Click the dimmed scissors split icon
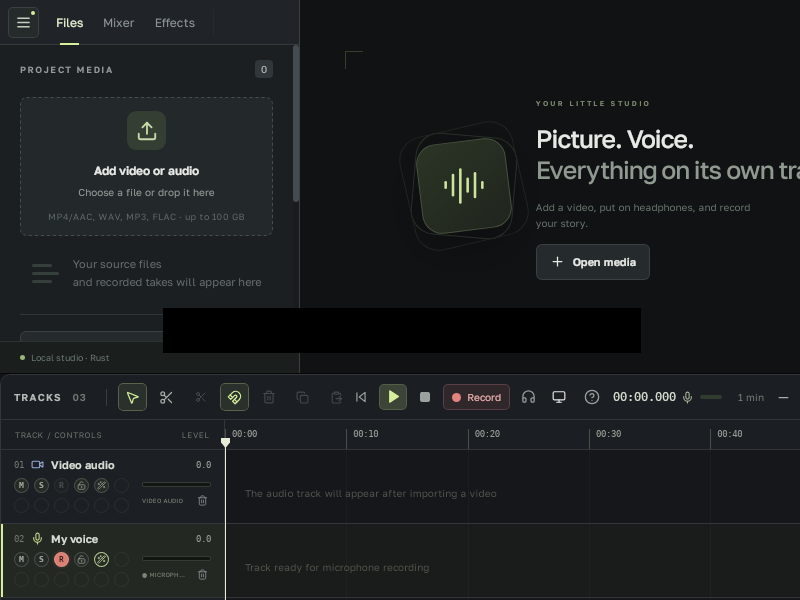This screenshot has height=600, width=800. click(x=201, y=397)
